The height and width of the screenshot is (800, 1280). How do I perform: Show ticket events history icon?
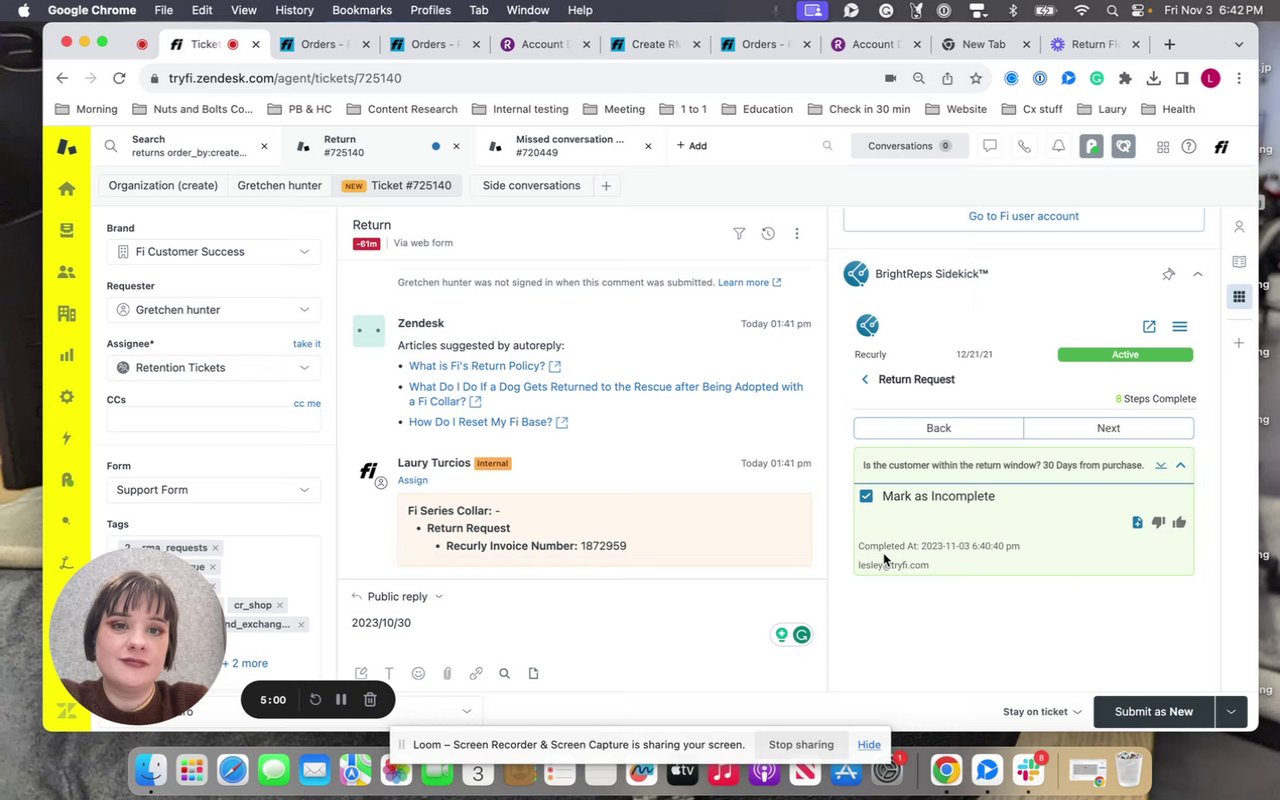(x=768, y=234)
